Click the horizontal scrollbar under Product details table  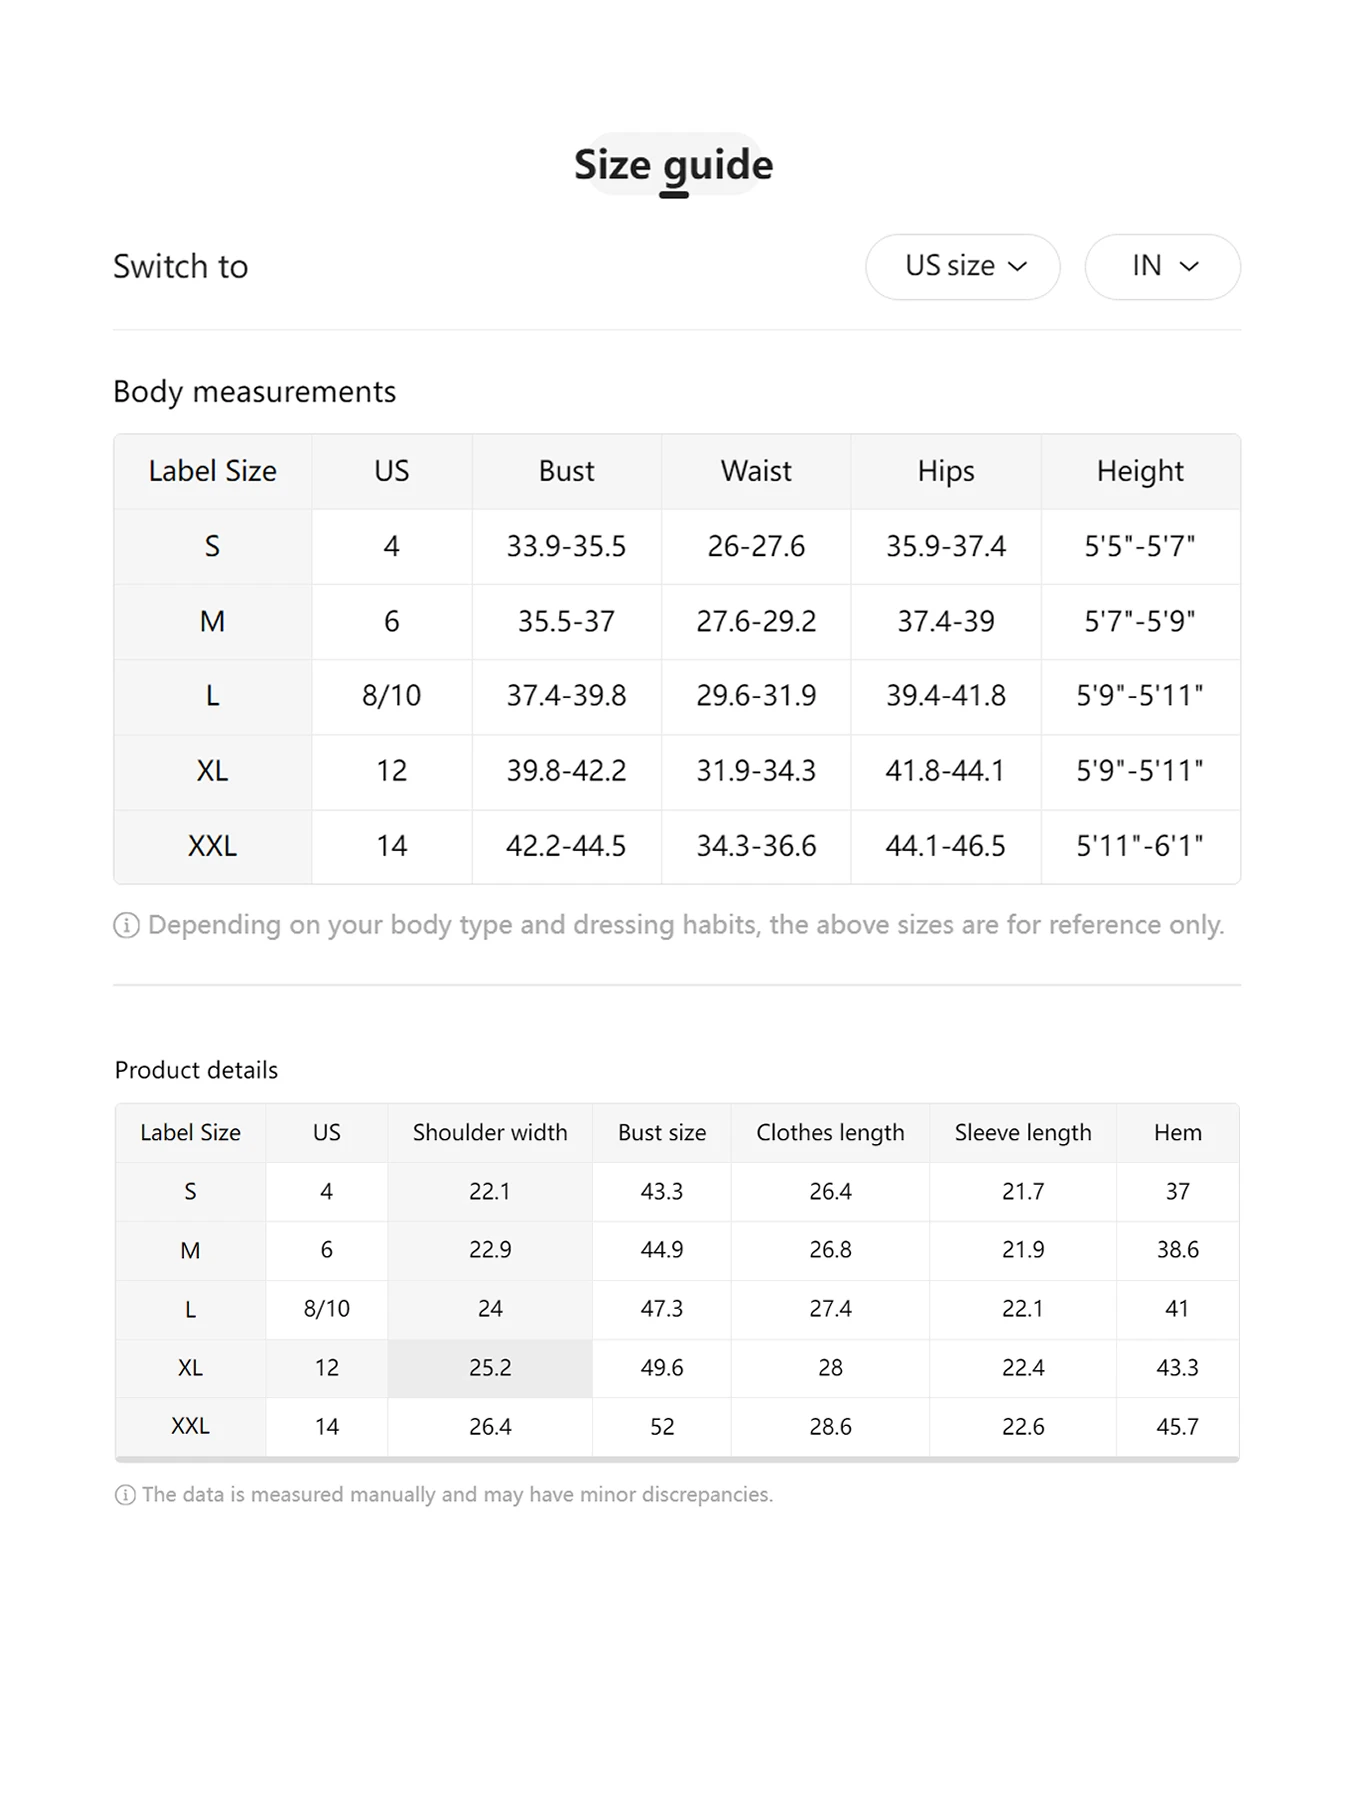[x=677, y=1460]
